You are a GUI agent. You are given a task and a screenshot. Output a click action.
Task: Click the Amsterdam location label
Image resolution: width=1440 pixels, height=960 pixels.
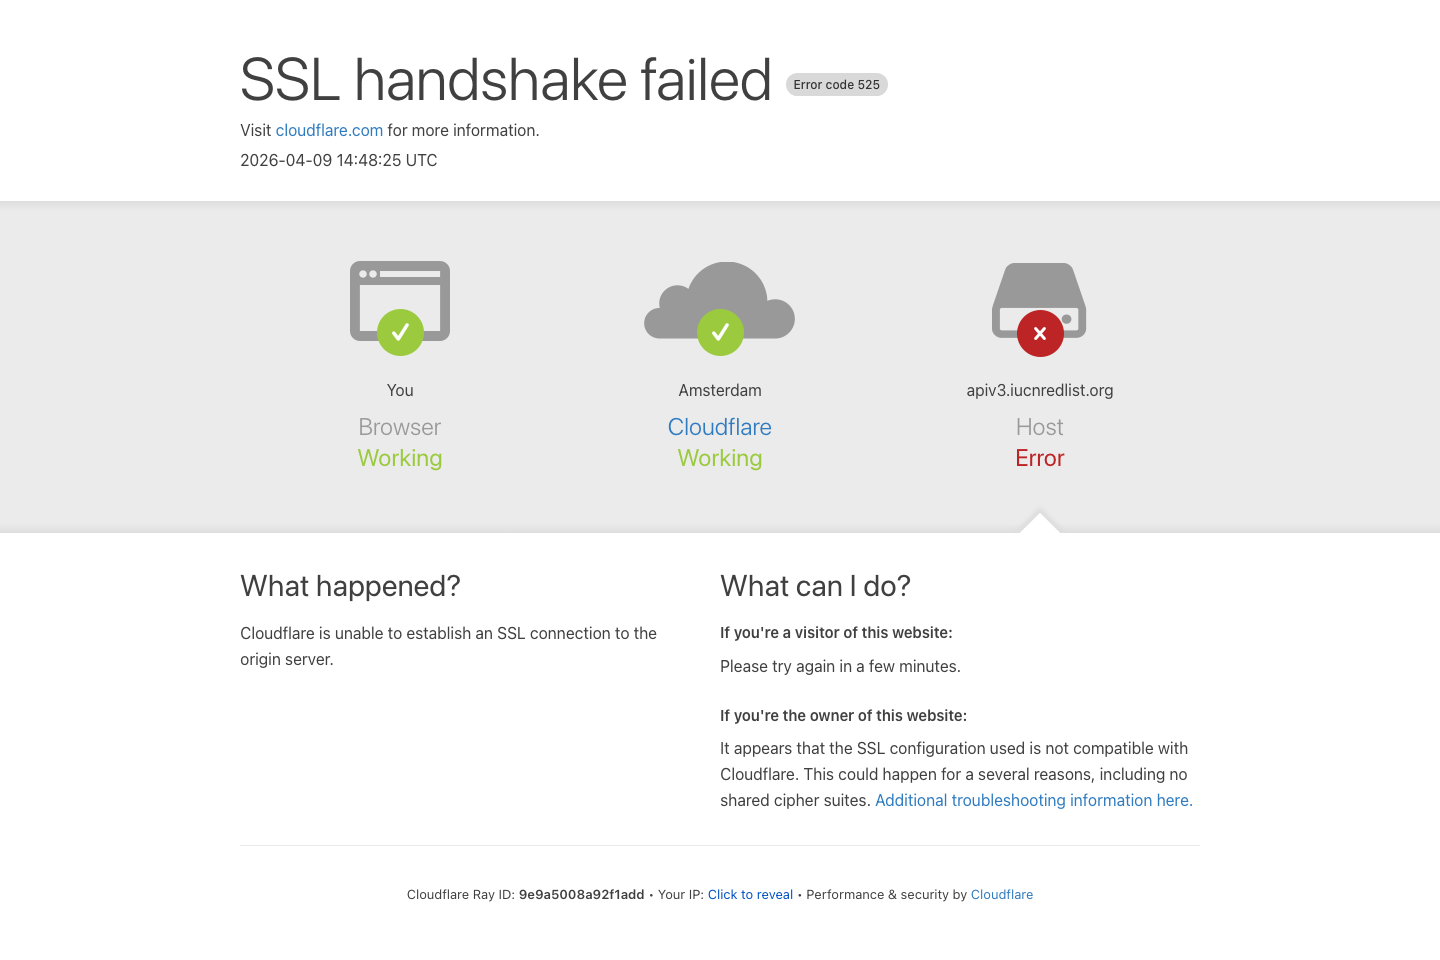tap(720, 391)
